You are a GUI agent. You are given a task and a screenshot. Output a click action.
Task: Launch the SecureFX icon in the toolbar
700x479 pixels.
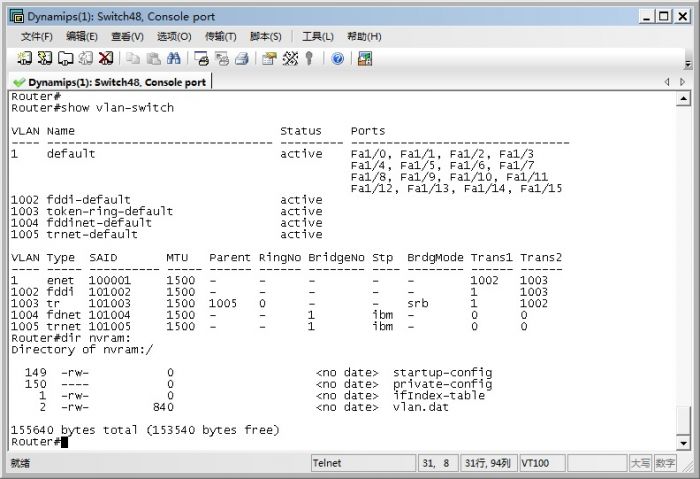[364, 58]
